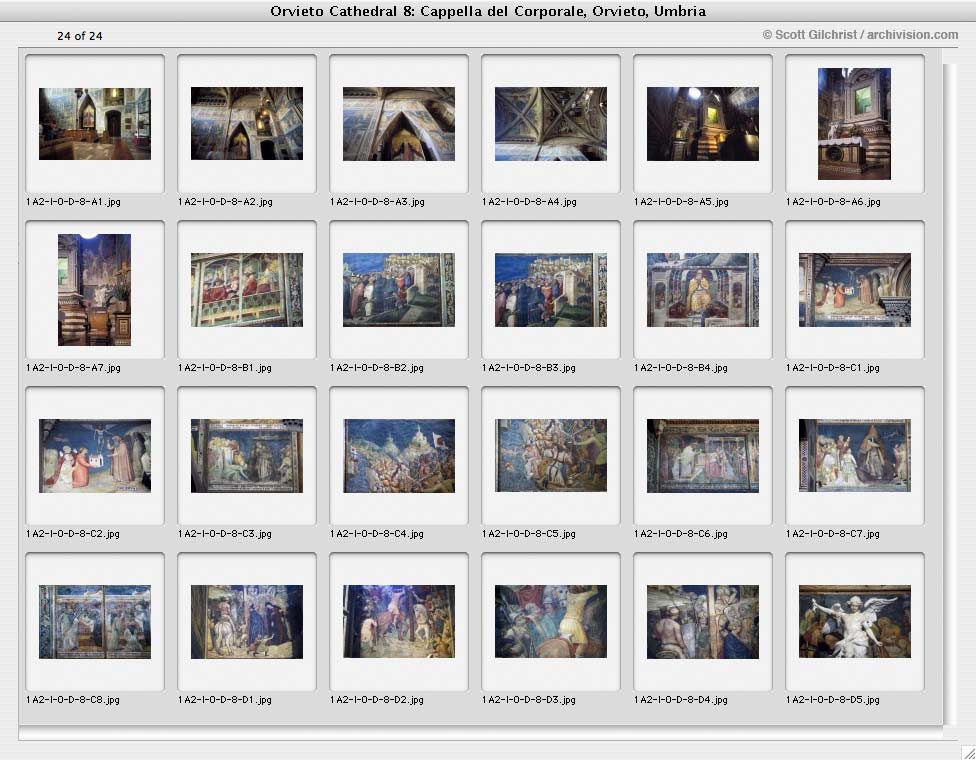Select thumbnail 1A2-I-O-D-8-D2.jpg
Screen dimensions: 976x760
point(398,621)
